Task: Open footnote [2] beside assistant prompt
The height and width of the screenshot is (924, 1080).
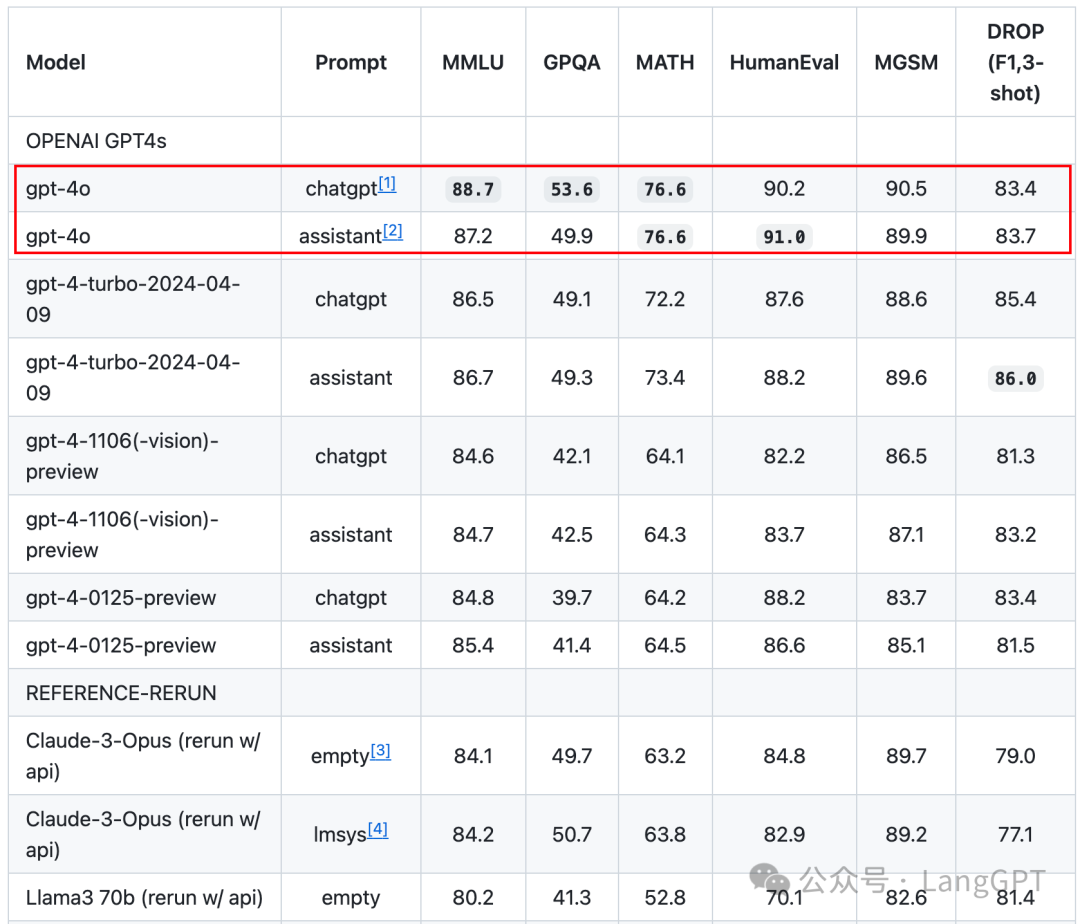Action: pyautogui.click(x=393, y=232)
